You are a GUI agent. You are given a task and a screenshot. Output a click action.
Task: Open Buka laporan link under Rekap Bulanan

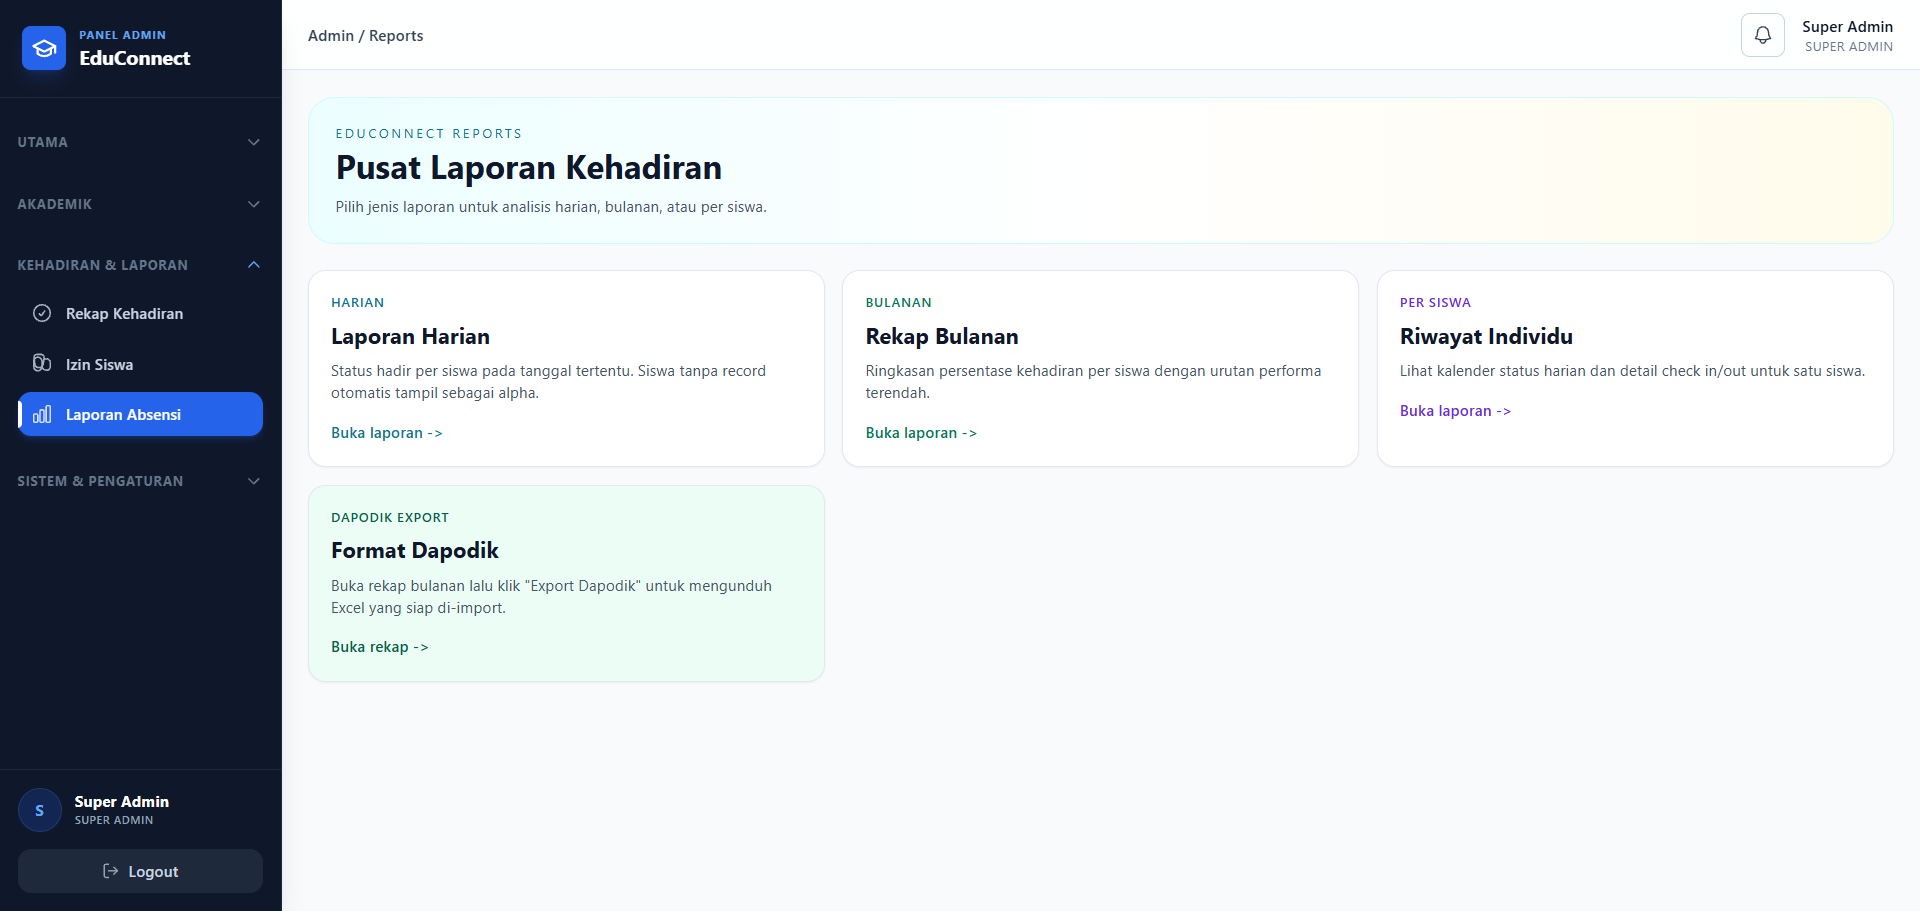click(921, 433)
